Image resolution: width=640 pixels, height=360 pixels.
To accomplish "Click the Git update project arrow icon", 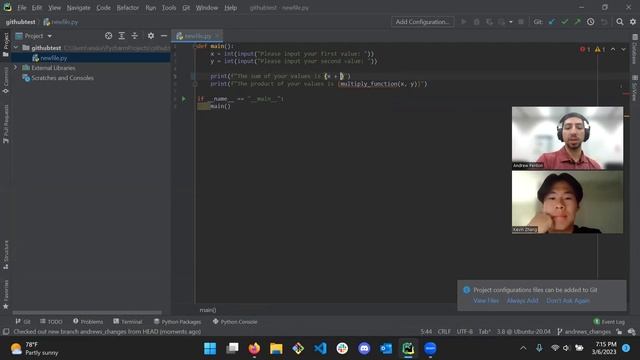I will (x=552, y=22).
